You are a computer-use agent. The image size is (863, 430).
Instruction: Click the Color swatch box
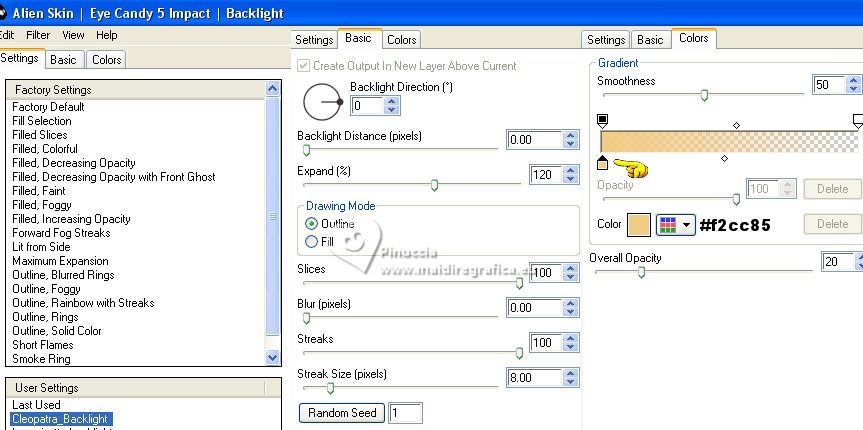[x=638, y=225]
